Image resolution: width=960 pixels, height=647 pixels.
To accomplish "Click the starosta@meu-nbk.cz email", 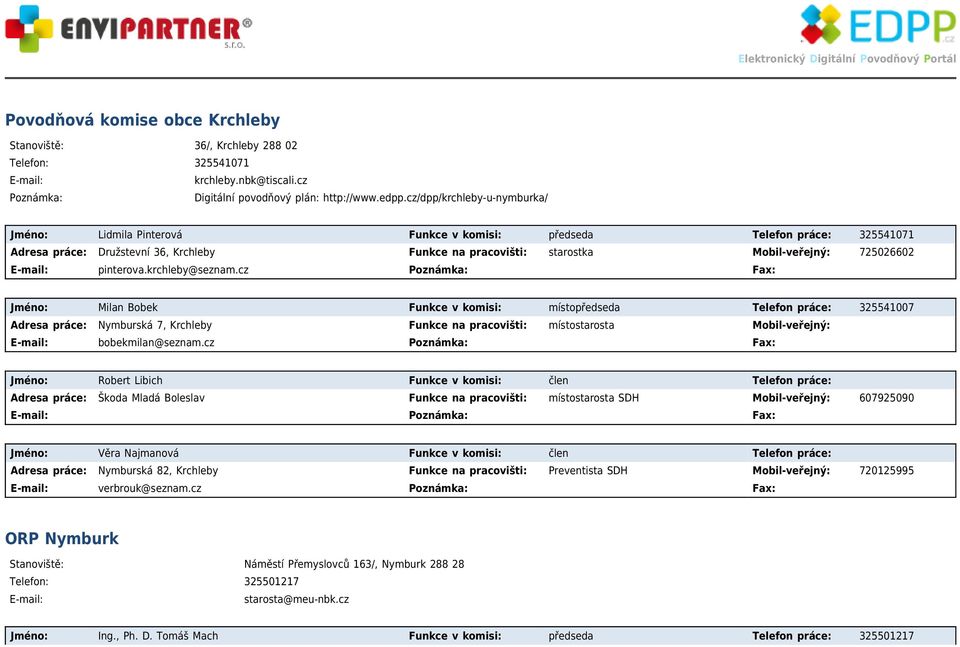I will [x=296, y=599].
